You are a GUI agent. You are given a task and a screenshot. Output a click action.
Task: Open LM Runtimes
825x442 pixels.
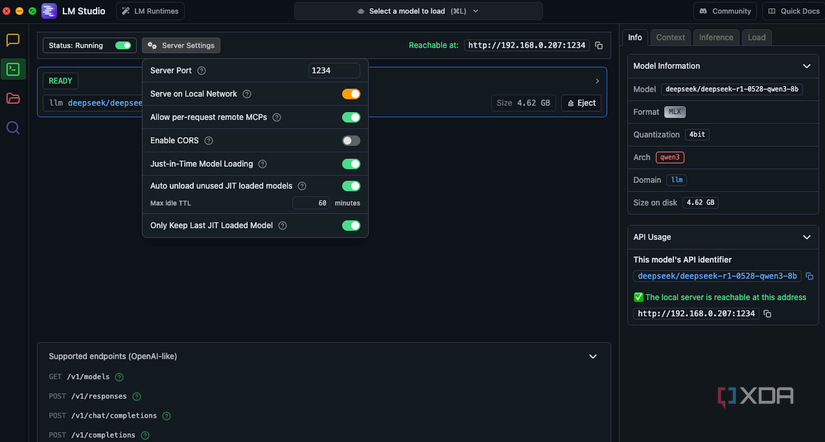[150, 11]
